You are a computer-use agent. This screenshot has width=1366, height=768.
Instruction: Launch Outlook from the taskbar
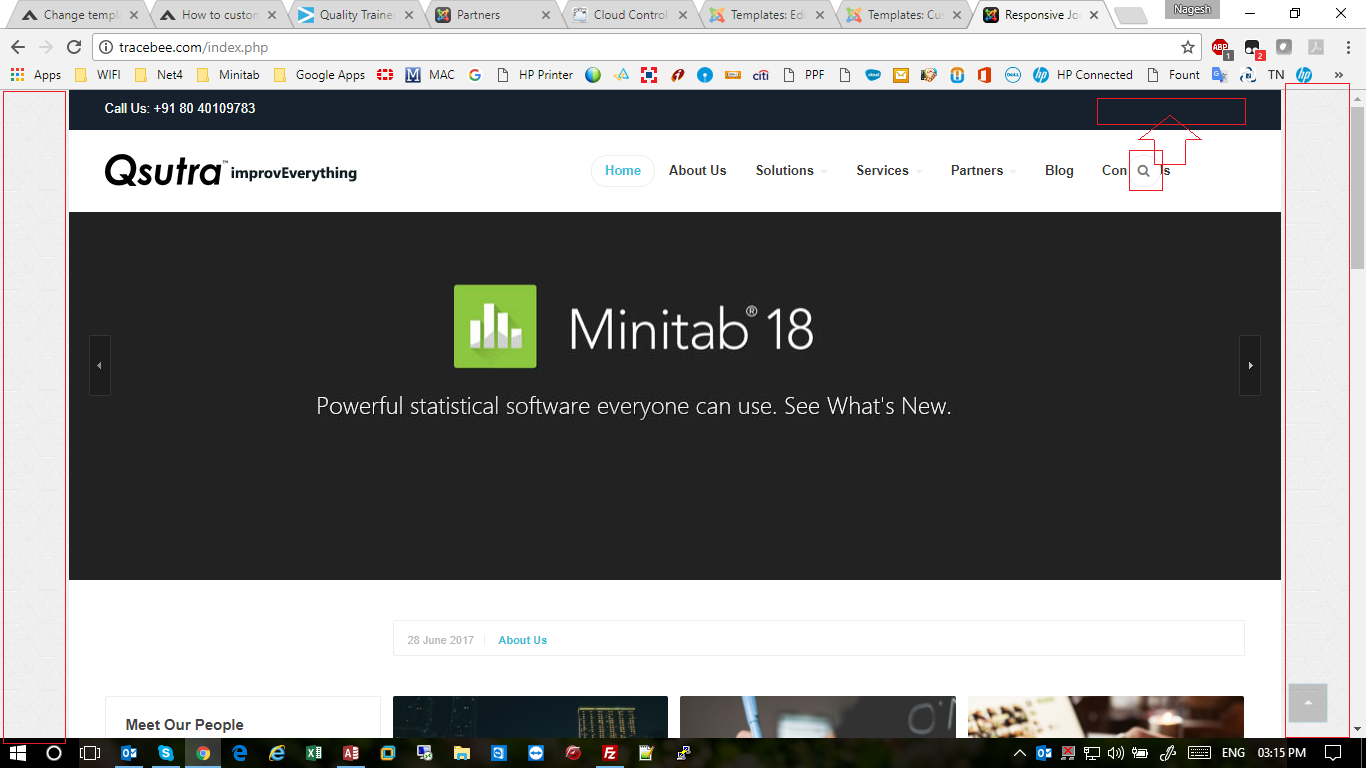(x=129, y=753)
